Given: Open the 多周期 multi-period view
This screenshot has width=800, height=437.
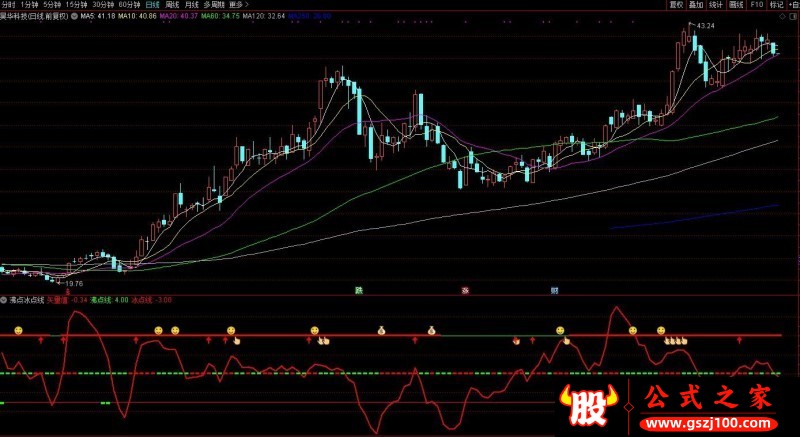Looking at the screenshot, I should pos(214,5).
